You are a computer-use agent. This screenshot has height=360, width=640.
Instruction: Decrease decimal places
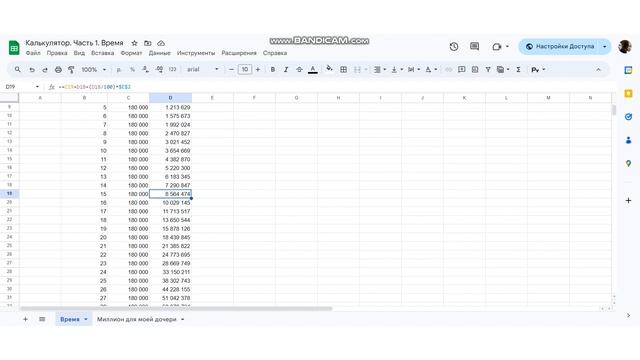[145, 70]
